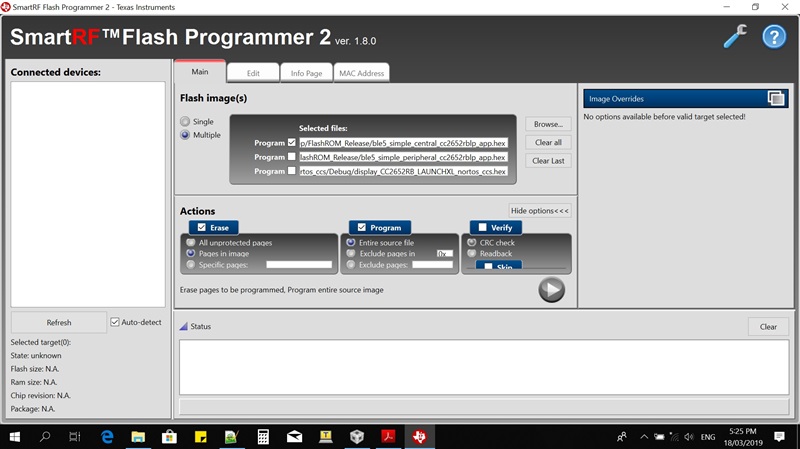Viewport: 800px width, 449px height.
Task: Open the Info Page tab
Action: (306, 73)
